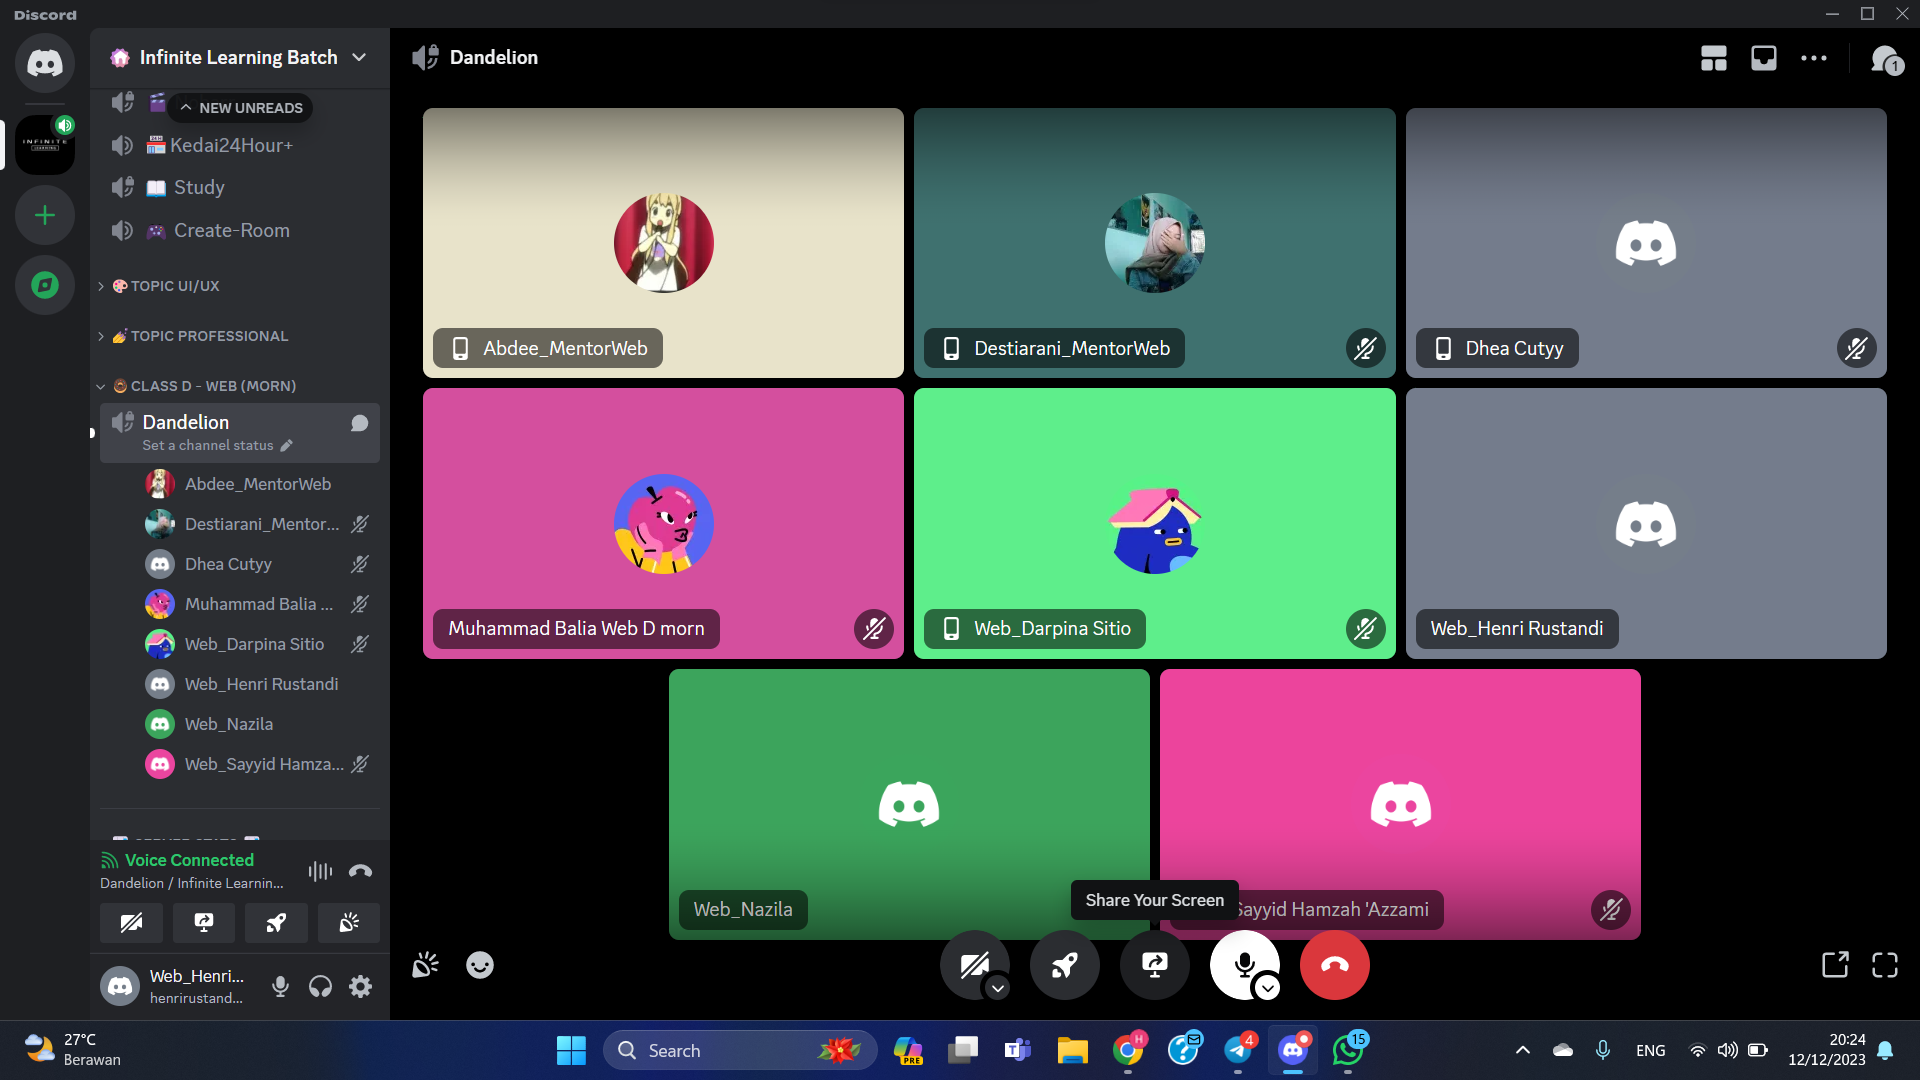Open Explore Discoverable Servers compass
Image resolution: width=1920 pixels, height=1080 pixels.
(x=44, y=285)
